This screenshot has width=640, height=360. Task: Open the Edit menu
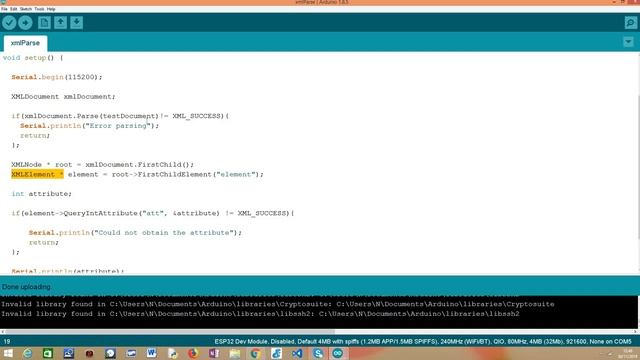click(x=13, y=9)
